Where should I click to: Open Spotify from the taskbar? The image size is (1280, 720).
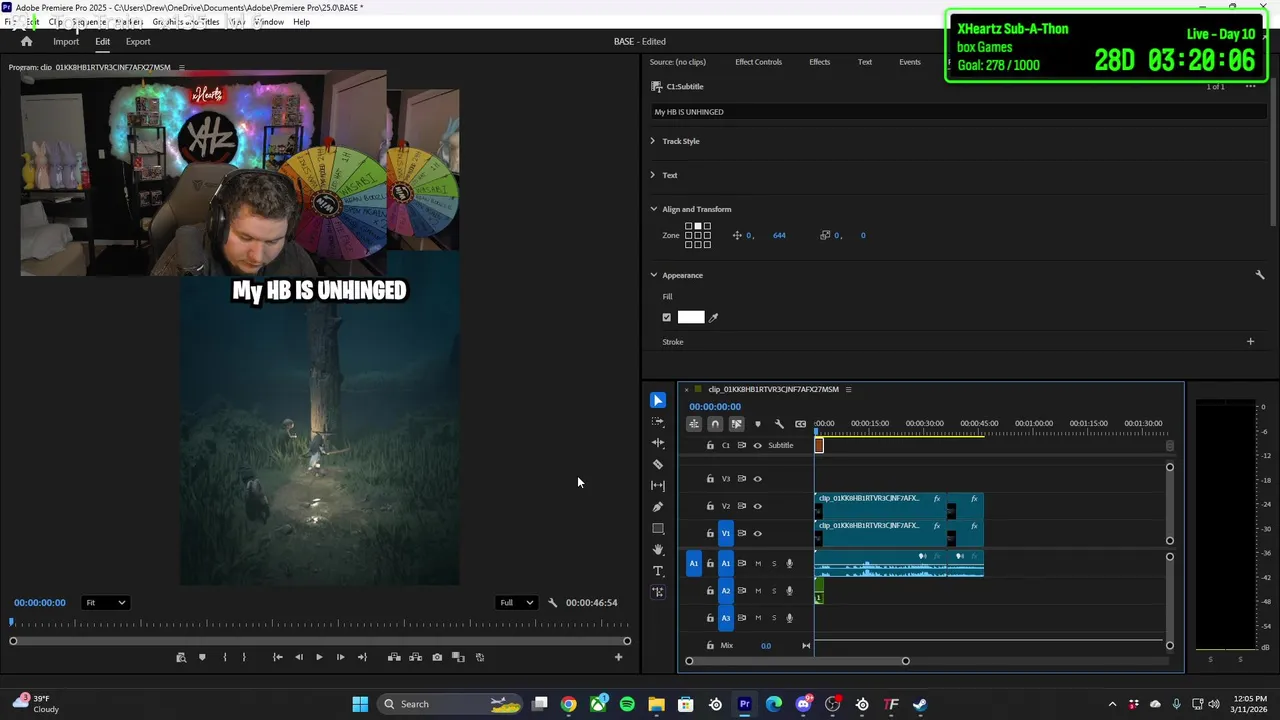pos(627,704)
